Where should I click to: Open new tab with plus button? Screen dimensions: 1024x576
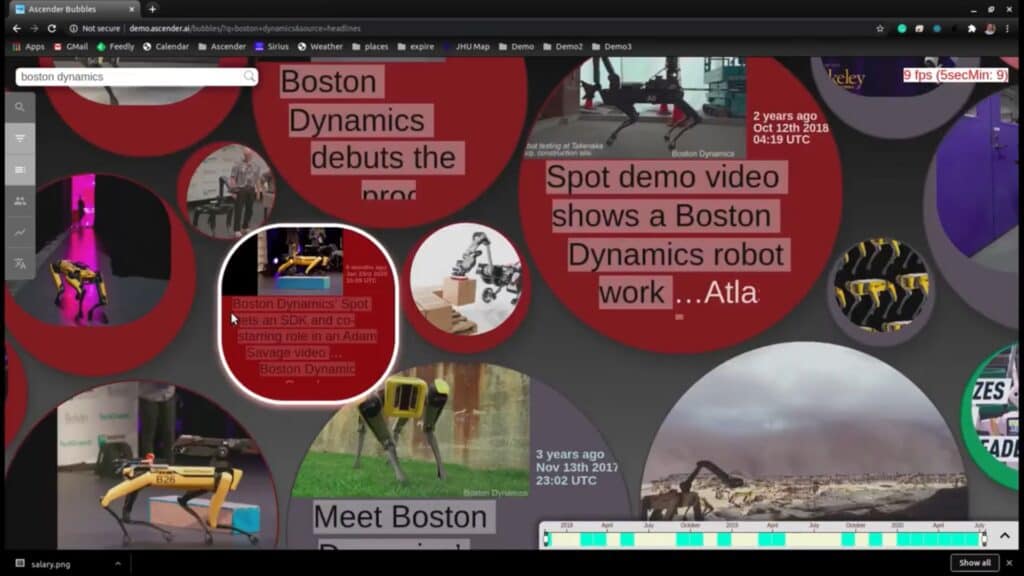(x=152, y=9)
